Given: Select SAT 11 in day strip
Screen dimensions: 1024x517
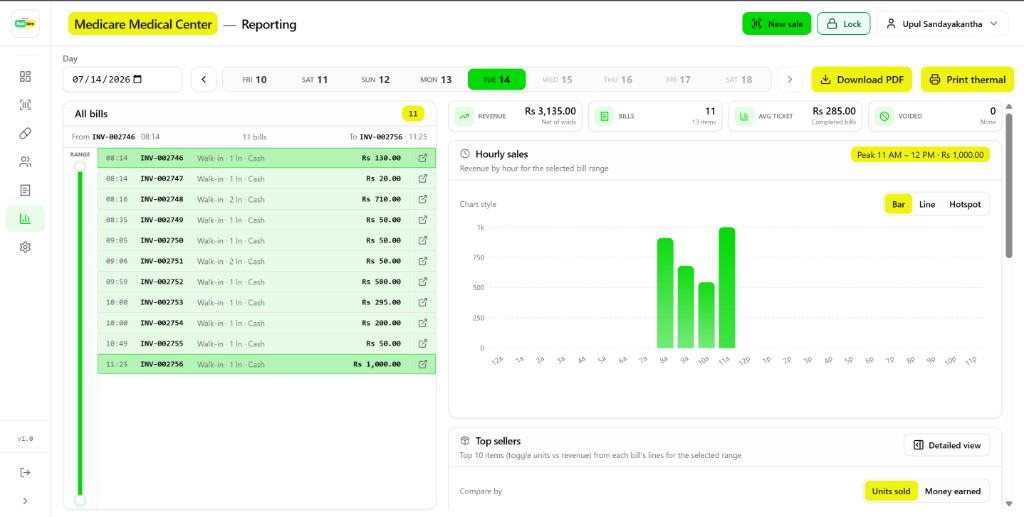Looking at the screenshot, I should coord(315,80).
